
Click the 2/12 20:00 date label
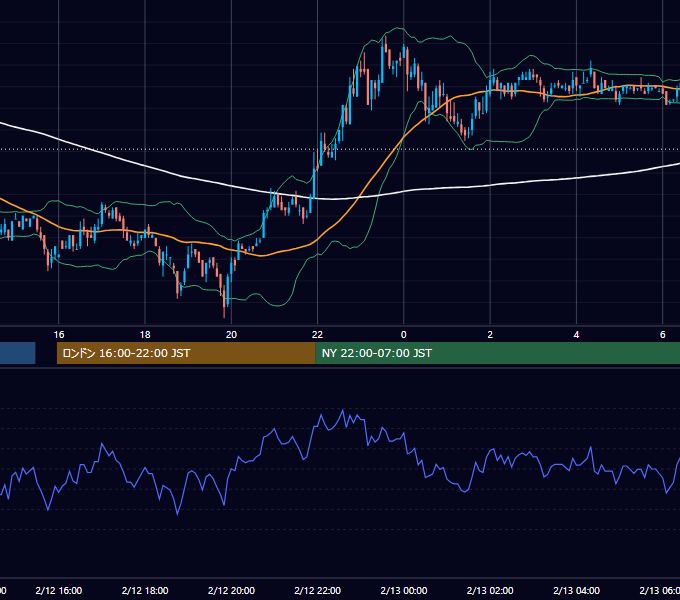coord(231,590)
